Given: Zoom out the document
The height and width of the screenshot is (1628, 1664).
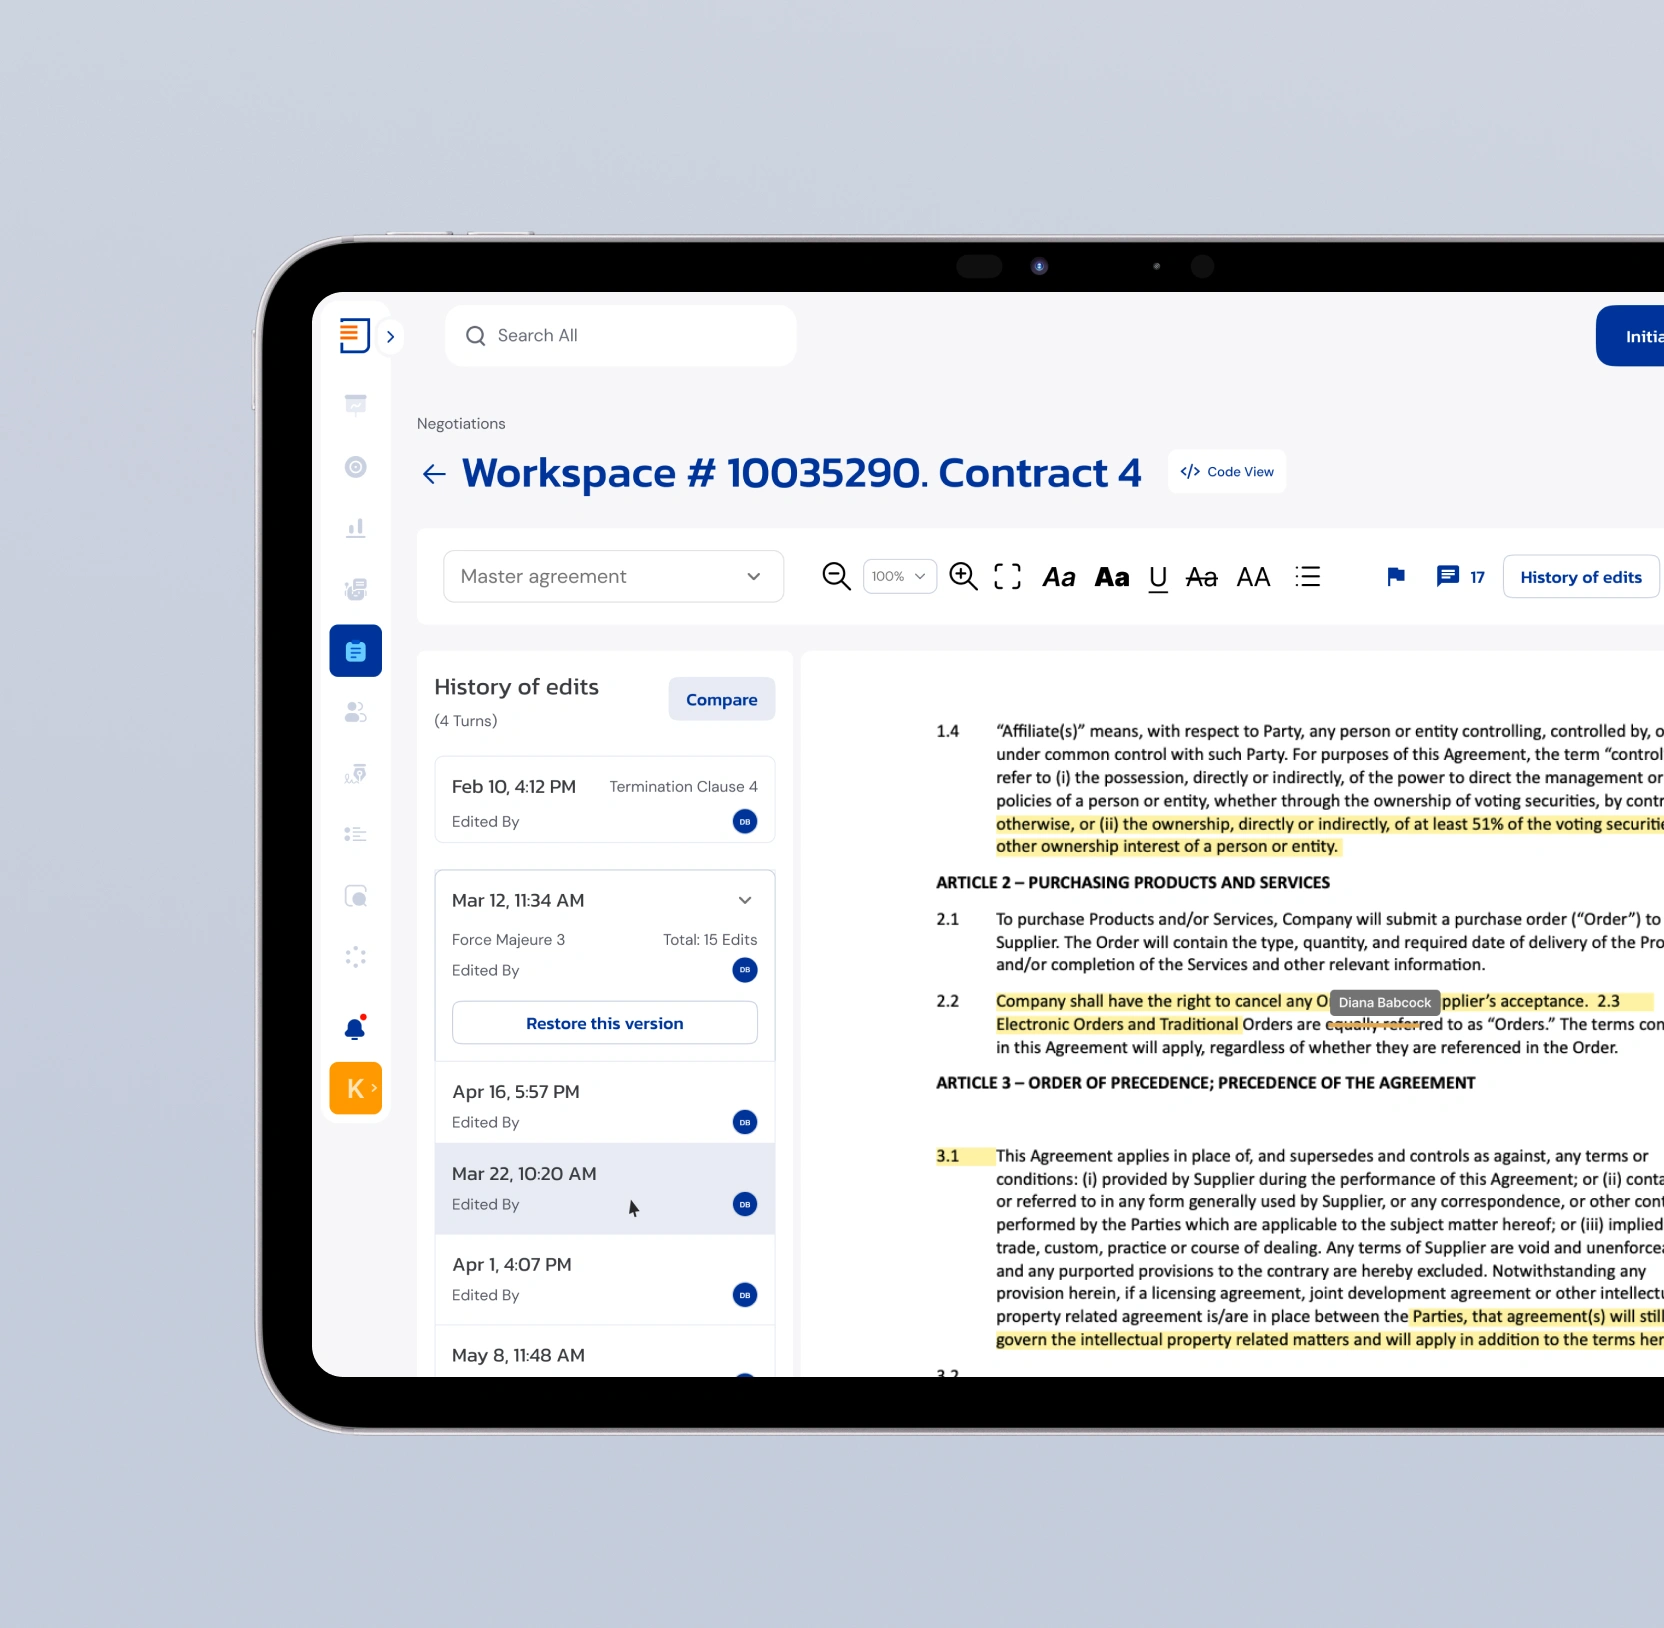Looking at the screenshot, I should [836, 577].
